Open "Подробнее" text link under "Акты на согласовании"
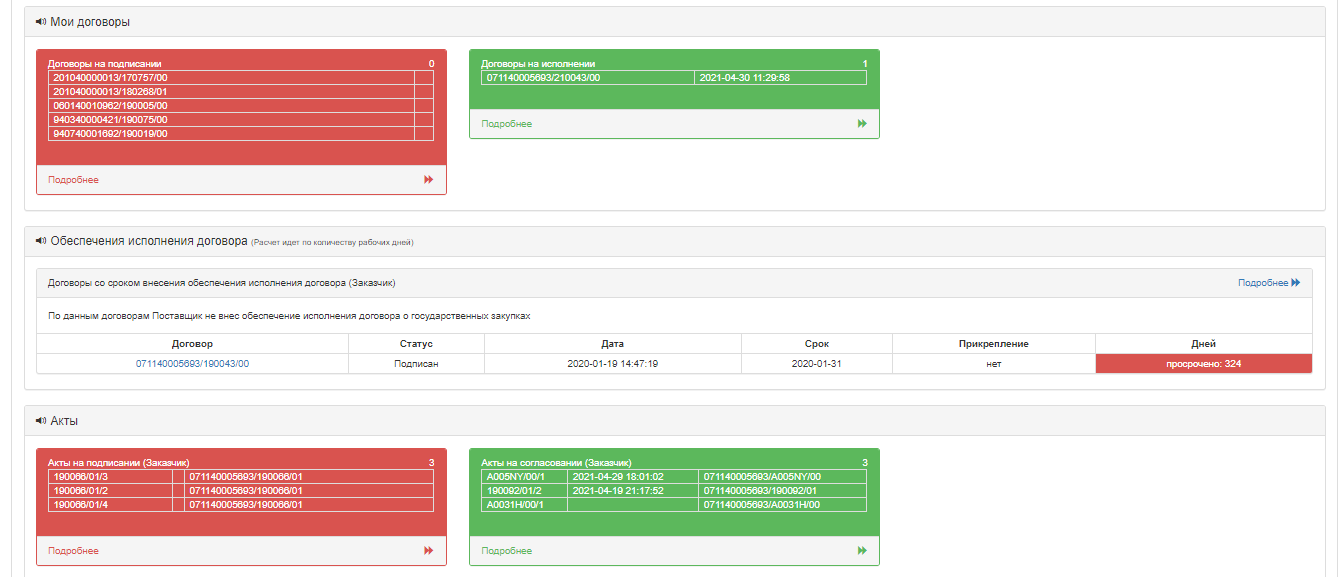Image resolution: width=1338 pixels, height=577 pixels. [x=506, y=551]
